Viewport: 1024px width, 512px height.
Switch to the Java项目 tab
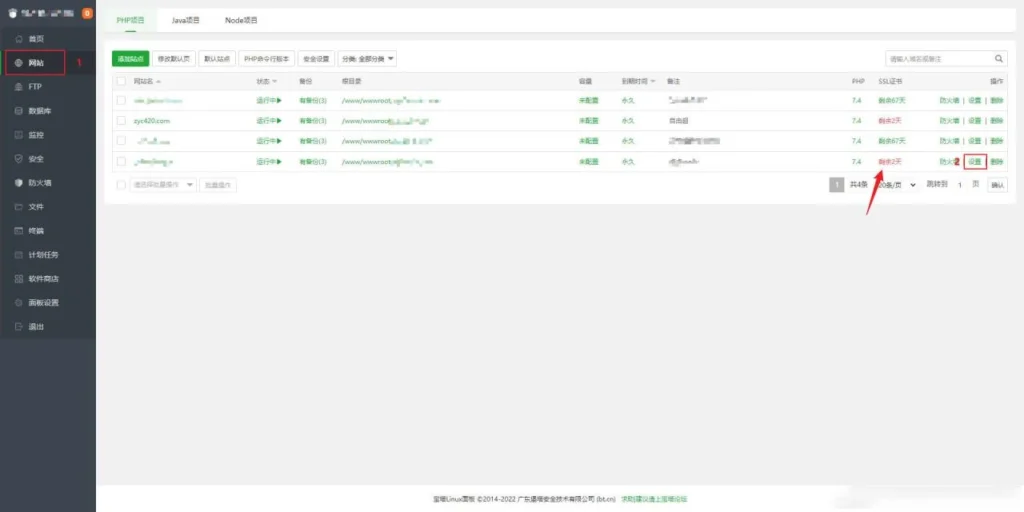click(187, 20)
